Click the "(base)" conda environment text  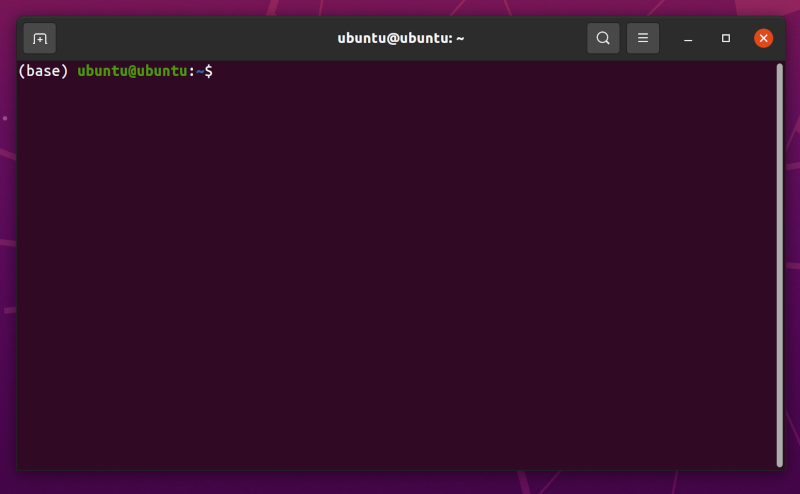tap(43, 71)
